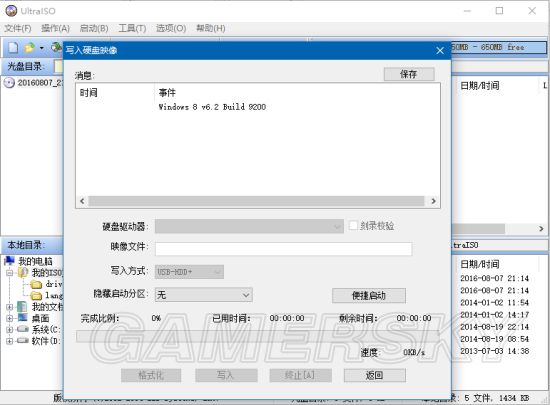Click the 格式化 button
This screenshot has height=405, width=550.
click(x=151, y=376)
